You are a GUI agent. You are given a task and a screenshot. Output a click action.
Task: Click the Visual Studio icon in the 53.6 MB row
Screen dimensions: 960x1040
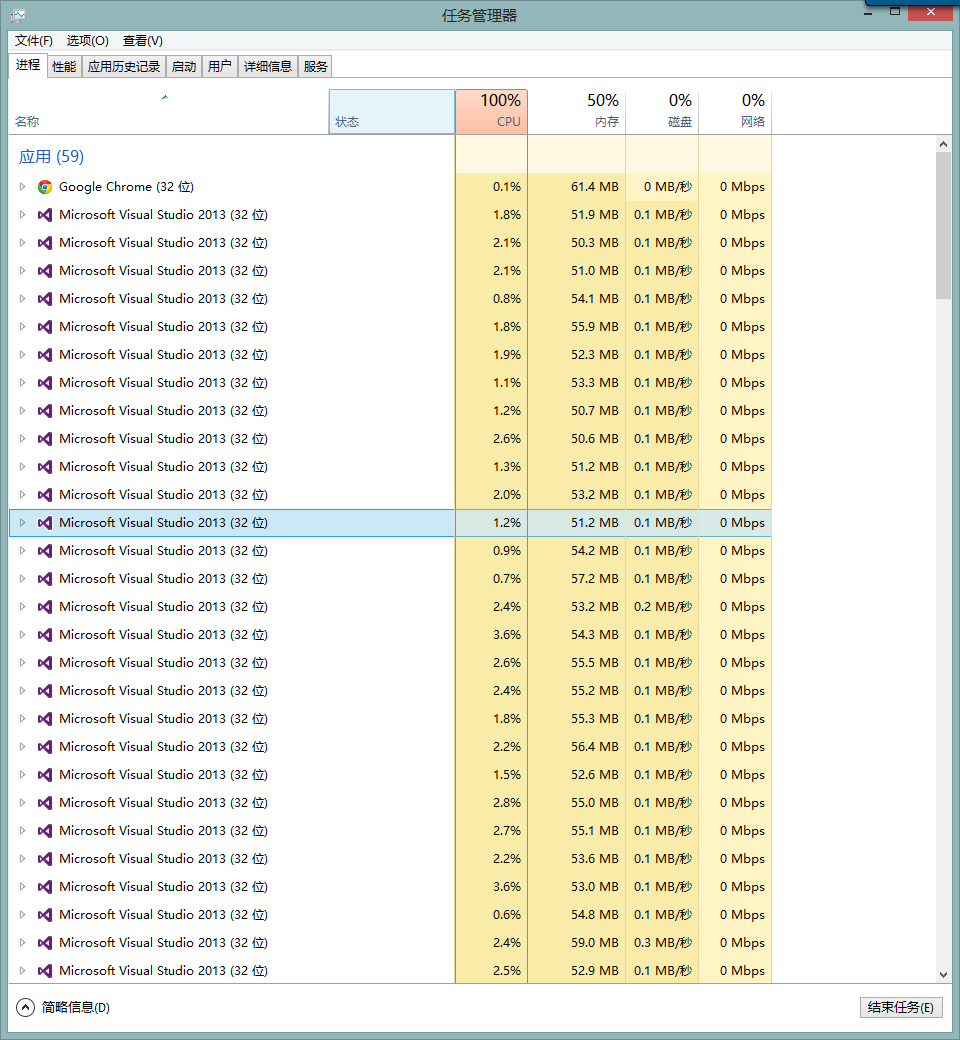[x=44, y=859]
